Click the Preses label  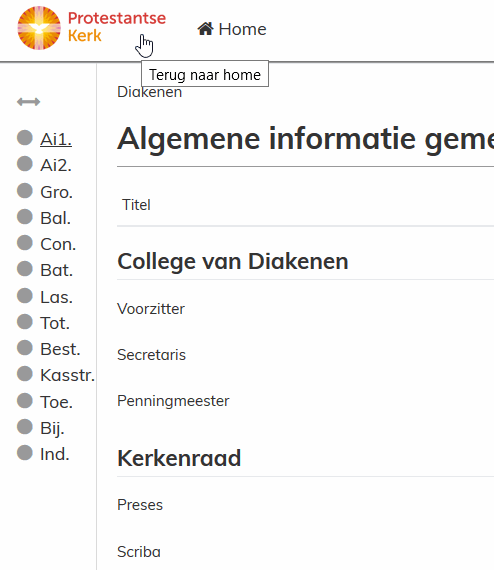(x=140, y=505)
